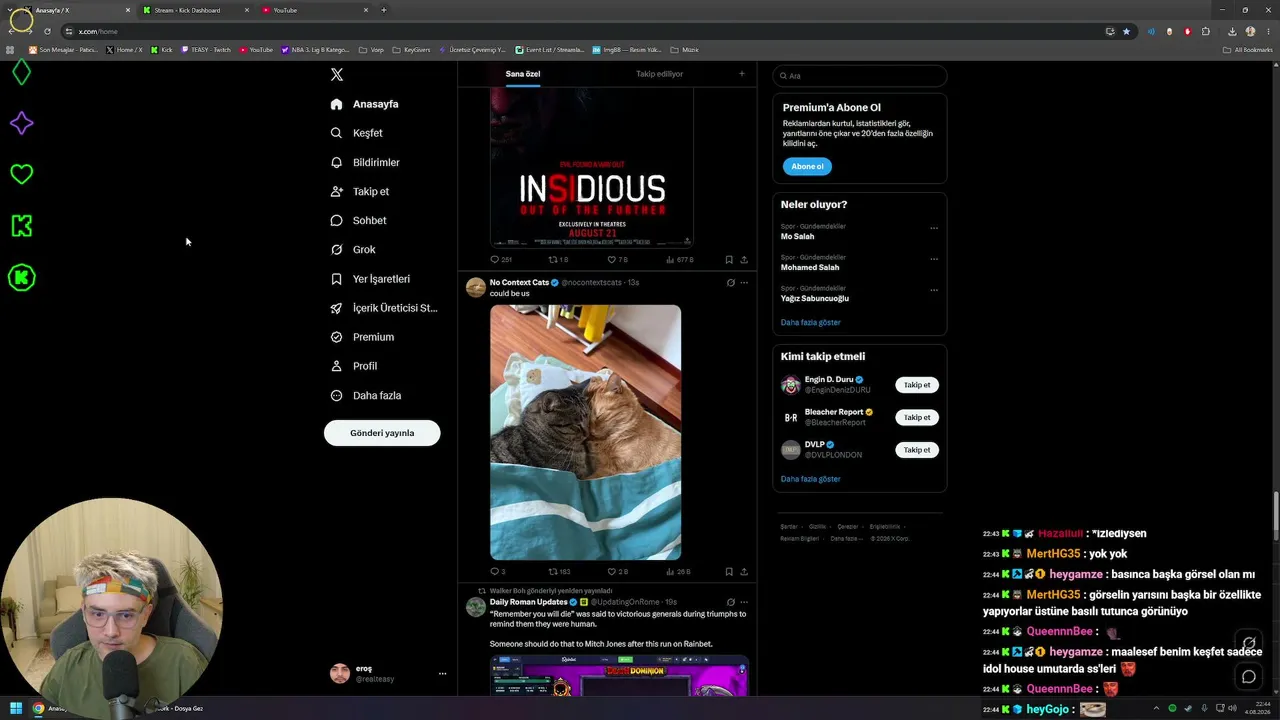Open more options for Mo Salah trend

click(x=934, y=228)
